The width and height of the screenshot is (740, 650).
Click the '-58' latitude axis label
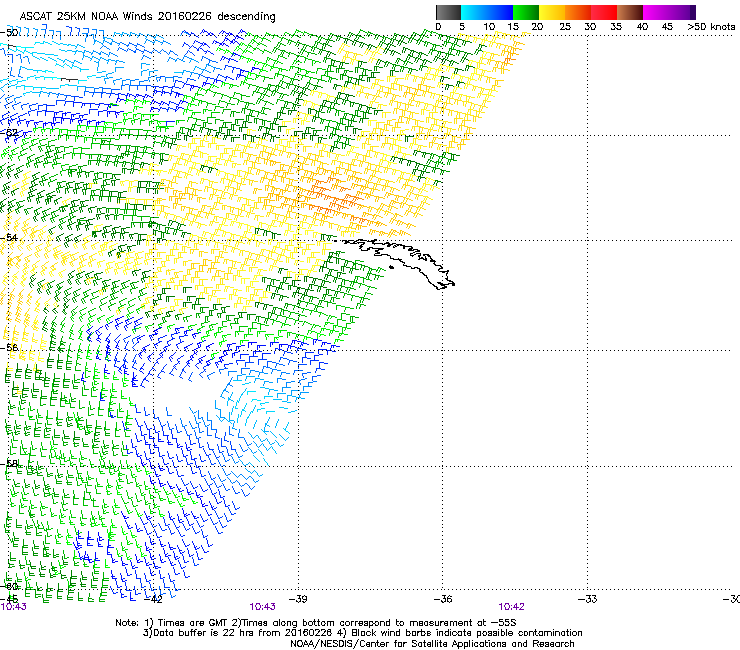[x=9, y=464]
